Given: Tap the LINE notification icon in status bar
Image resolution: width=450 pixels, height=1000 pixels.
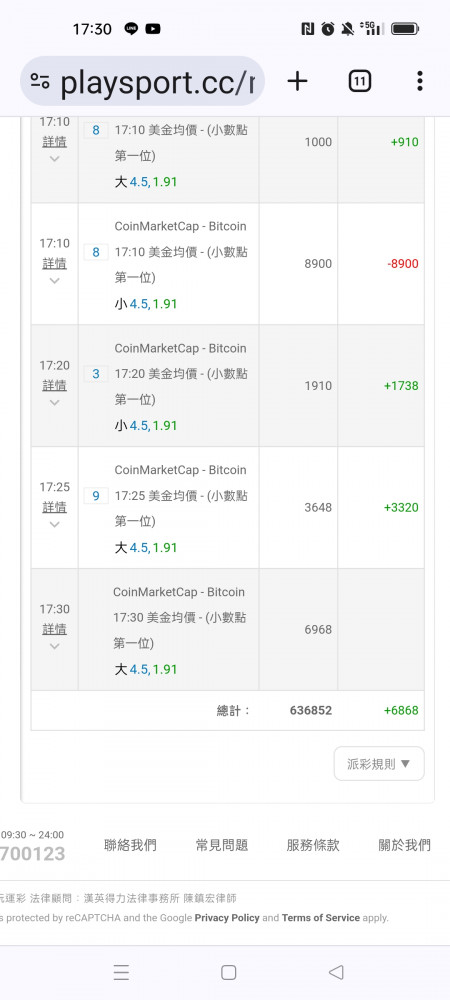Looking at the screenshot, I should click(x=131, y=29).
